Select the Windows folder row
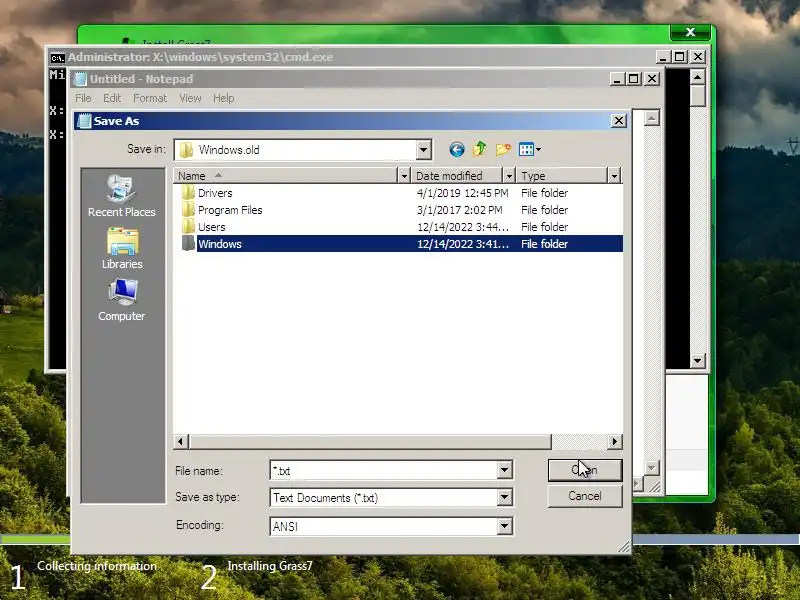The image size is (800, 600). 398,243
